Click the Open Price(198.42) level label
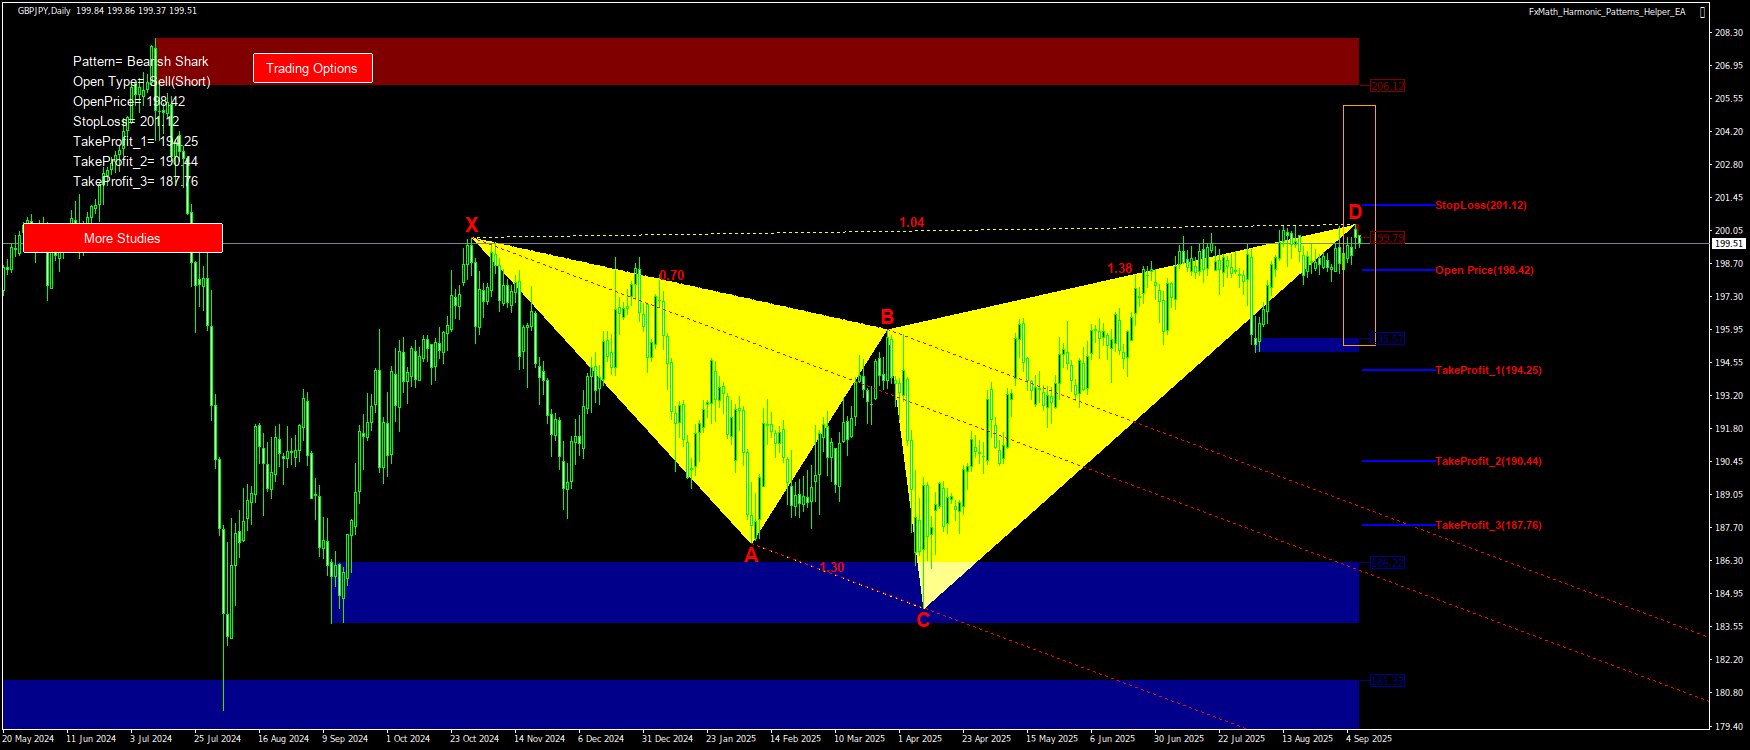This screenshot has height=750, width=1750. [x=1484, y=270]
